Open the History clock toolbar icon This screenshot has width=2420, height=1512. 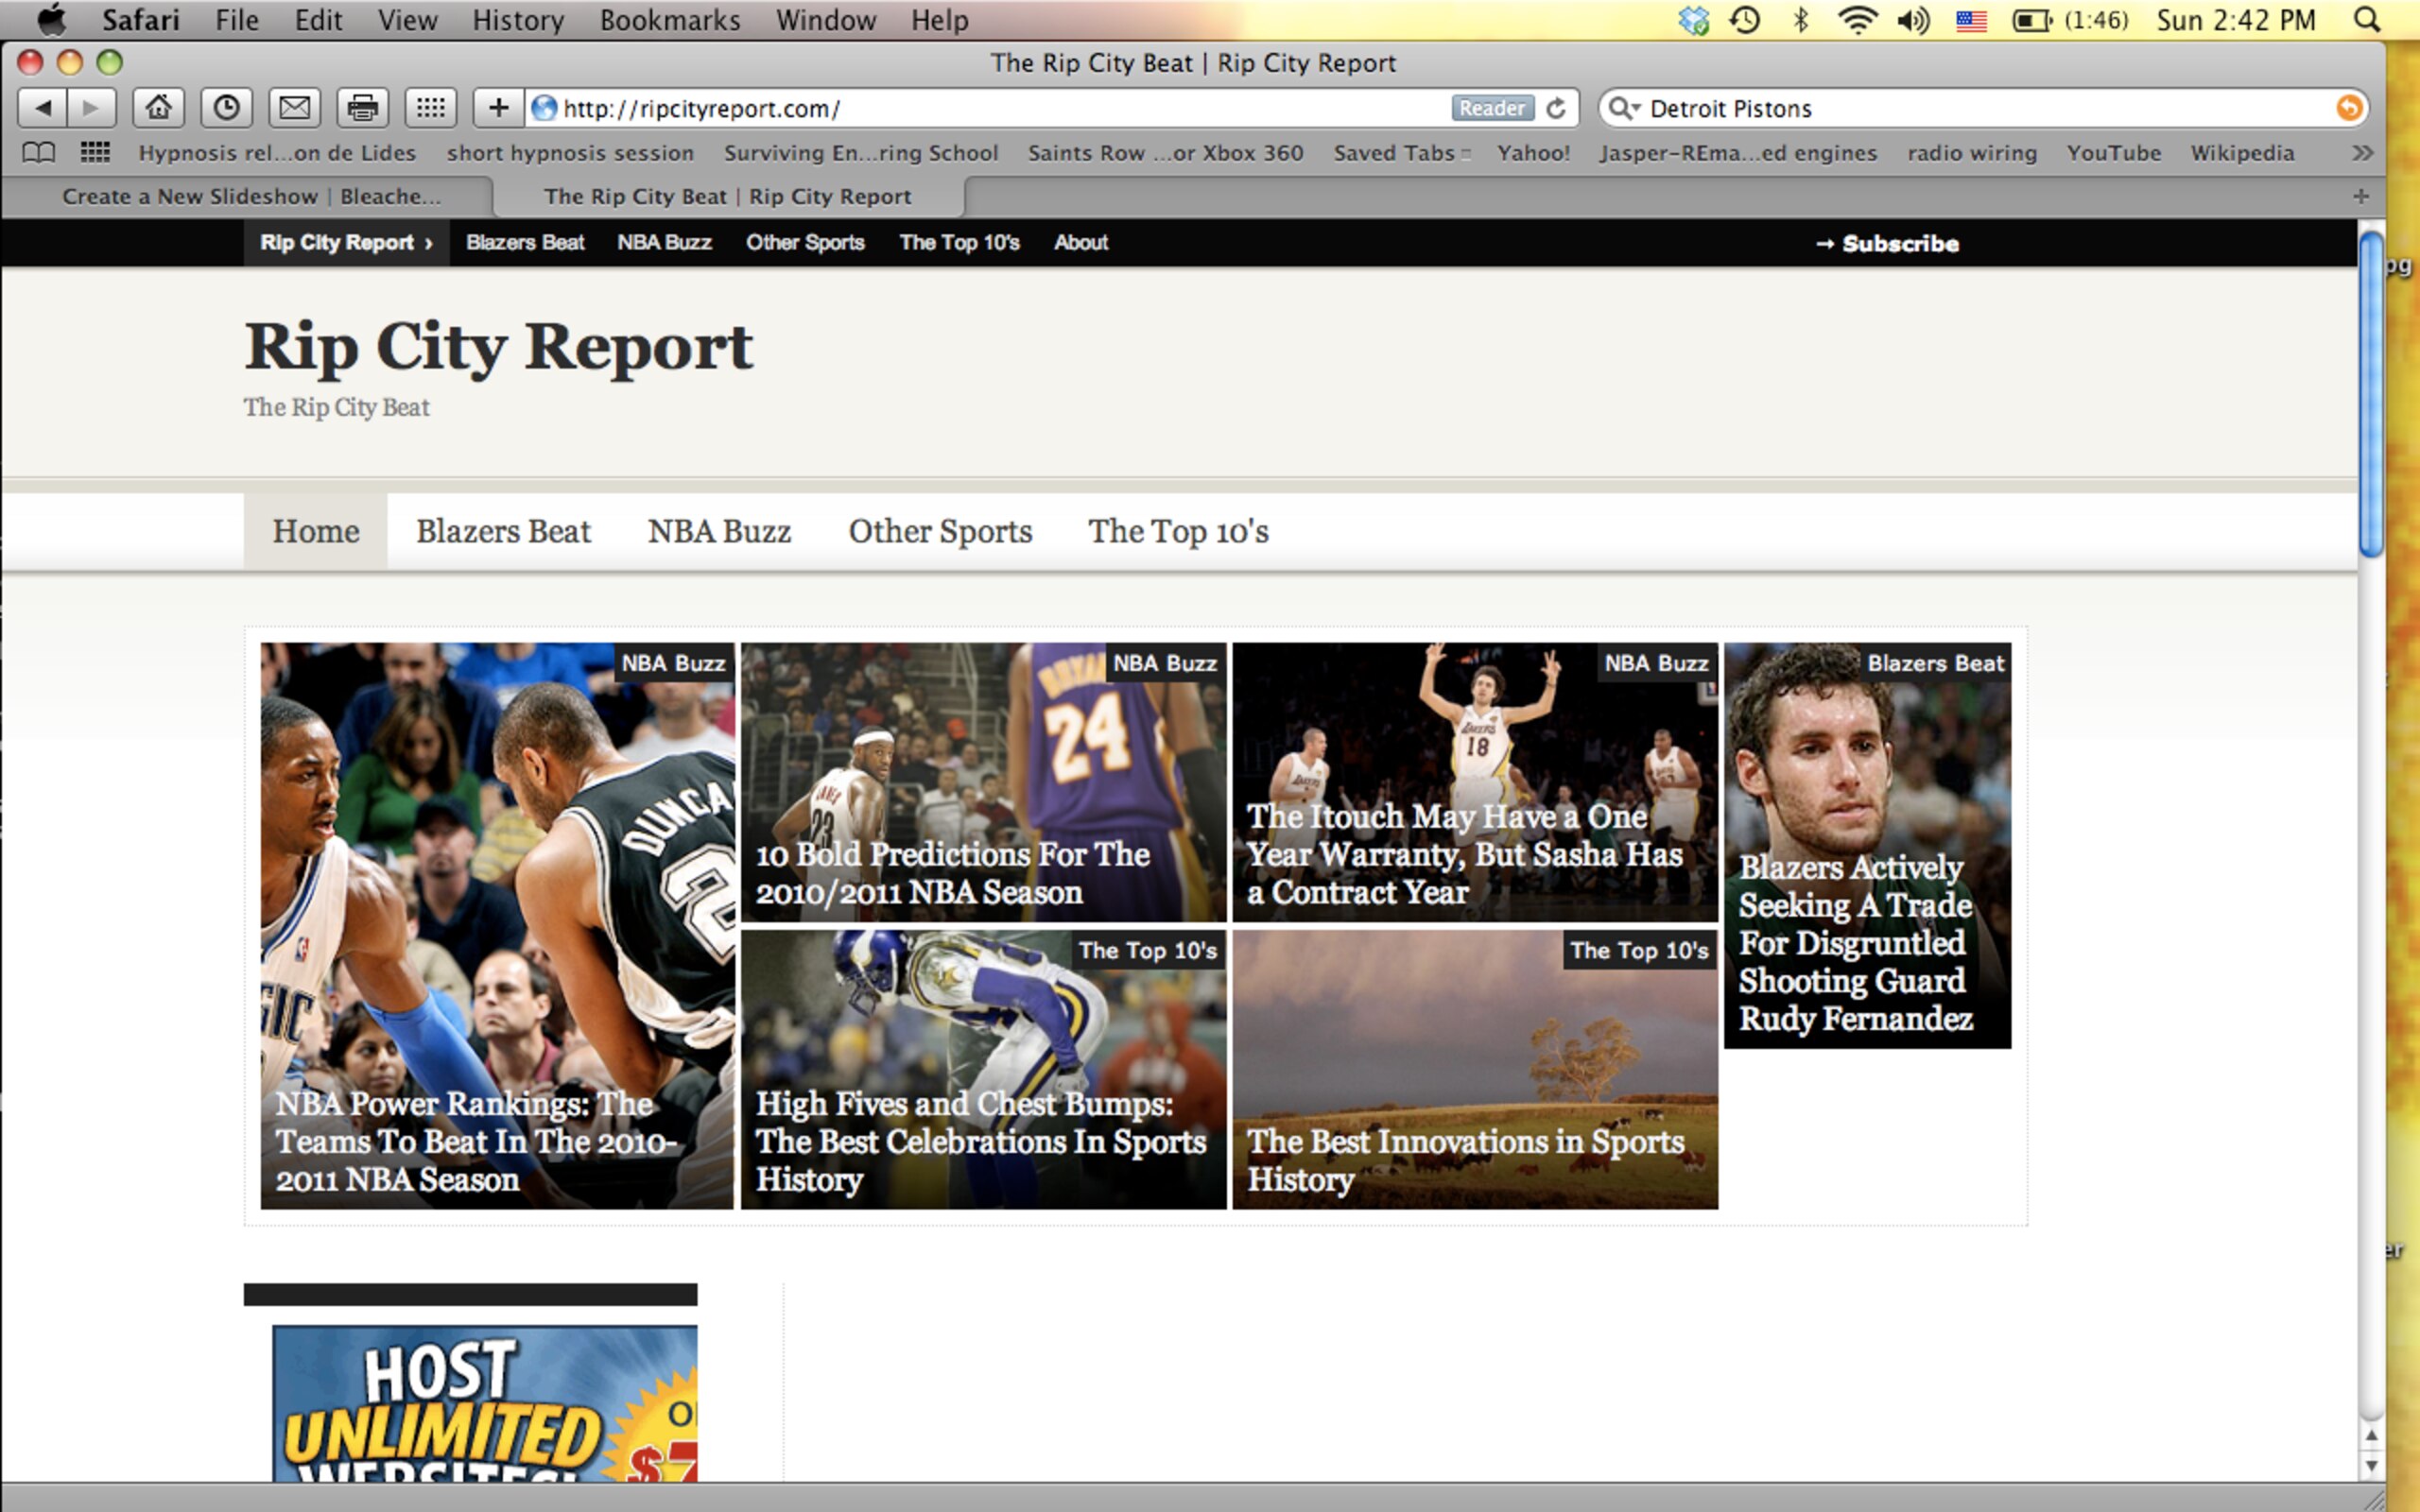tap(226, 107)
